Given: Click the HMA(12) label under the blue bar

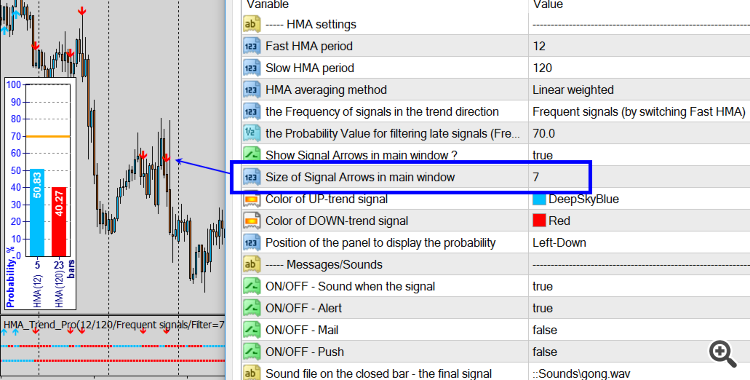Looking at the screenshot, I should [38, 290].
